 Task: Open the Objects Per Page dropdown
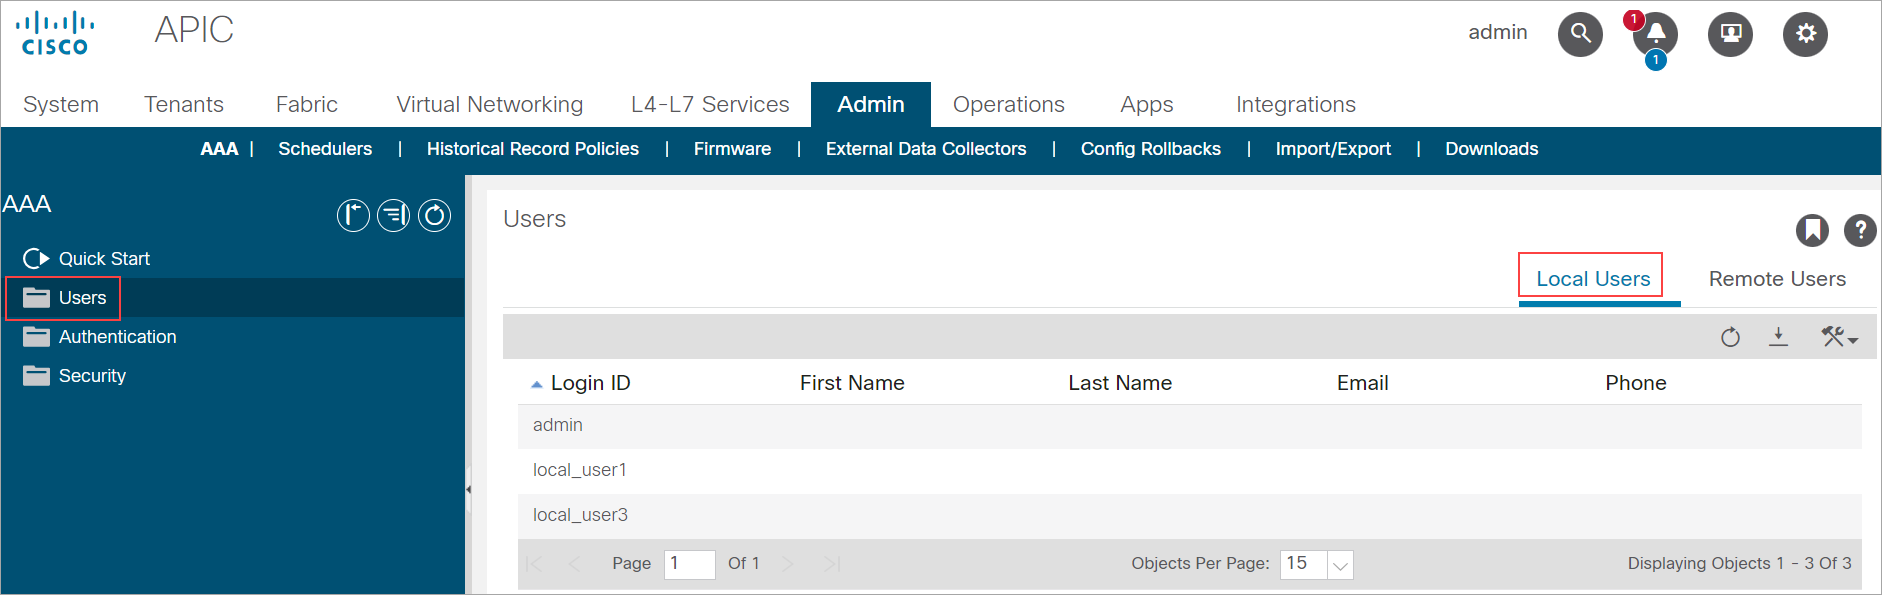point(1340,565)
